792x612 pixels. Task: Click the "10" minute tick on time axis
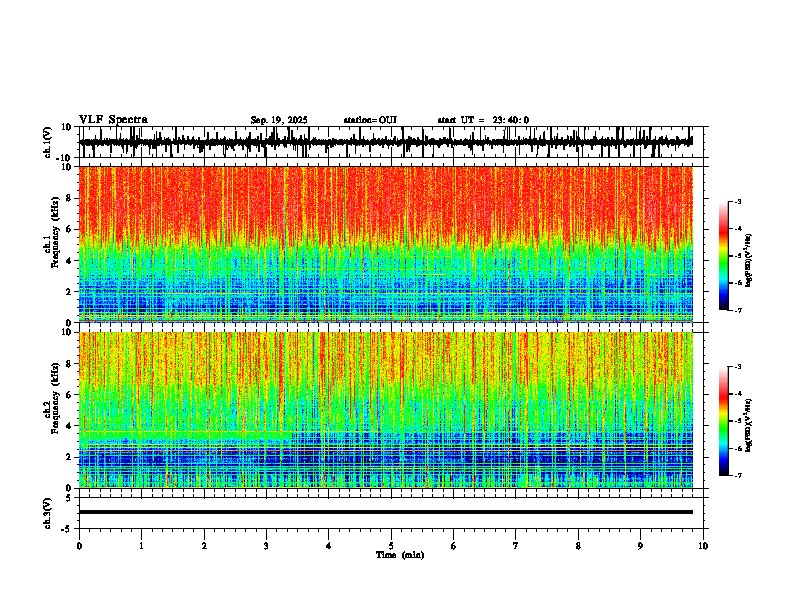tap(703, 546)
